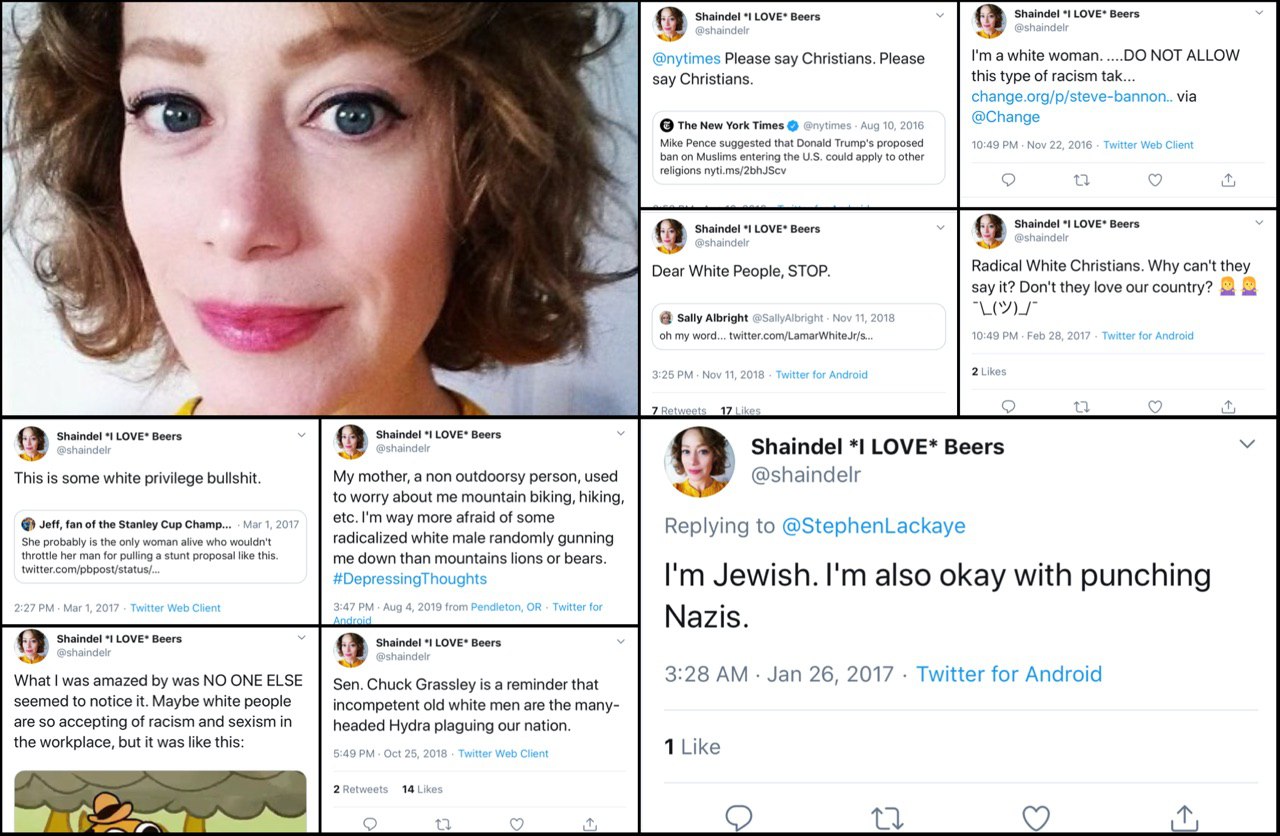Click share icon on "I'm a white woman" tweet
1280x836 pixels.
coord(1228,180)
